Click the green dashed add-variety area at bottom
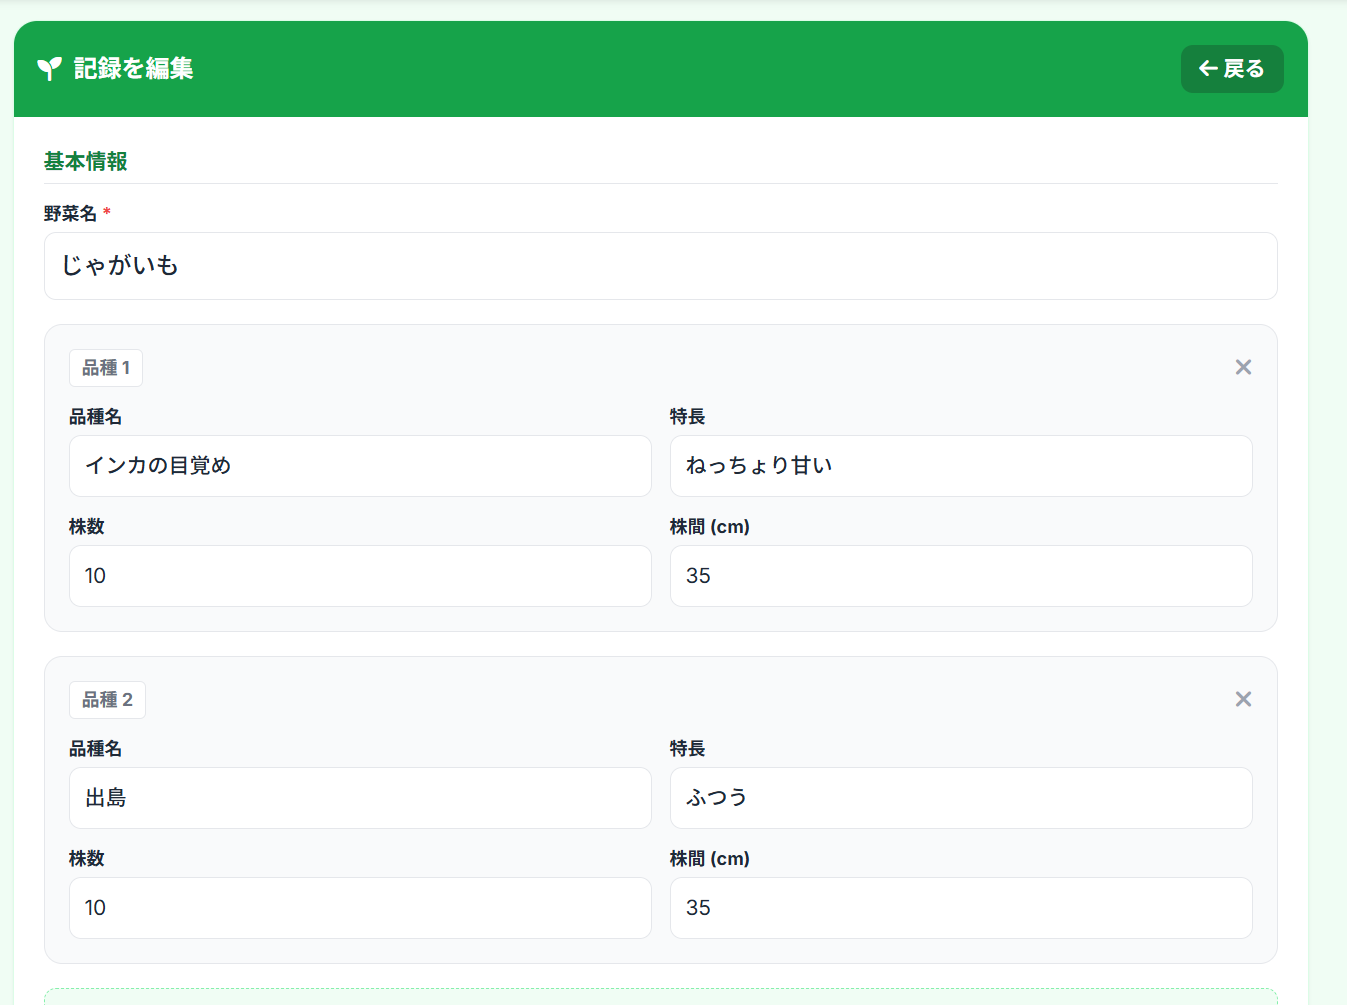This screenshot has width=1347, height=1005. [x=661, y=998]
